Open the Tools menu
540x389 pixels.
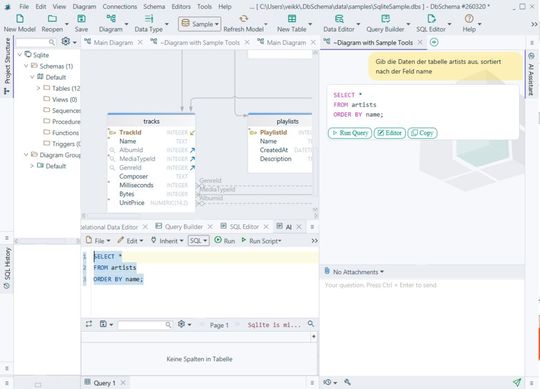(x=204, y=7)
